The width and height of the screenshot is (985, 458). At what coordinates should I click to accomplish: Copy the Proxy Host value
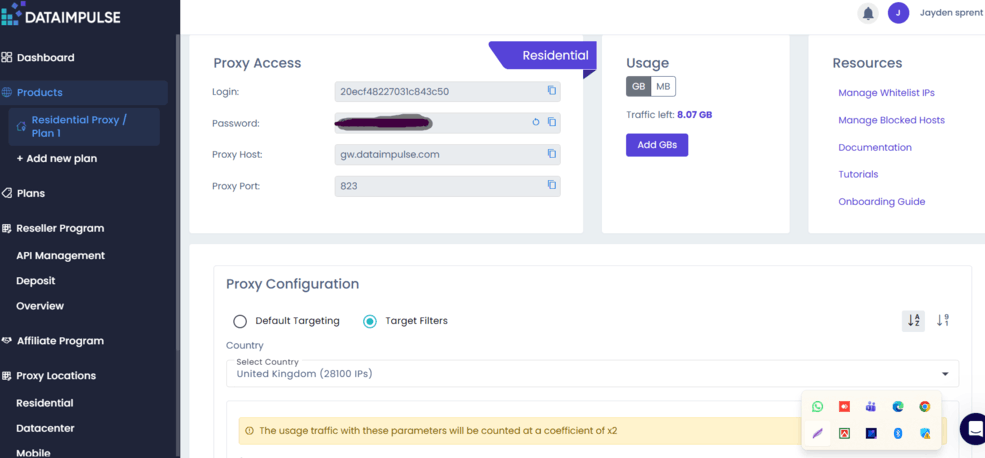click(552, 153)
